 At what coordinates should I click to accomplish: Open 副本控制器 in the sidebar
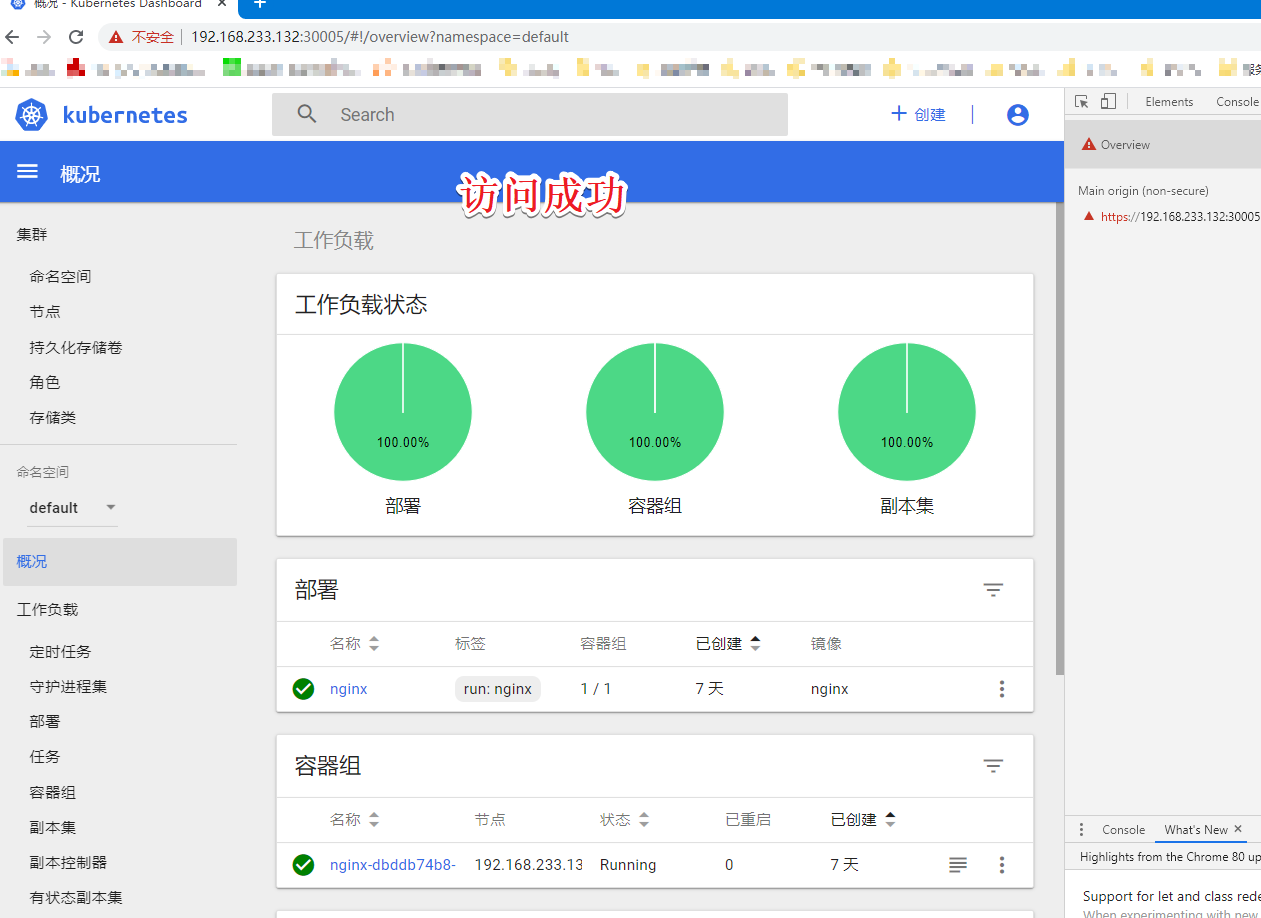click(x=68, y=863)
